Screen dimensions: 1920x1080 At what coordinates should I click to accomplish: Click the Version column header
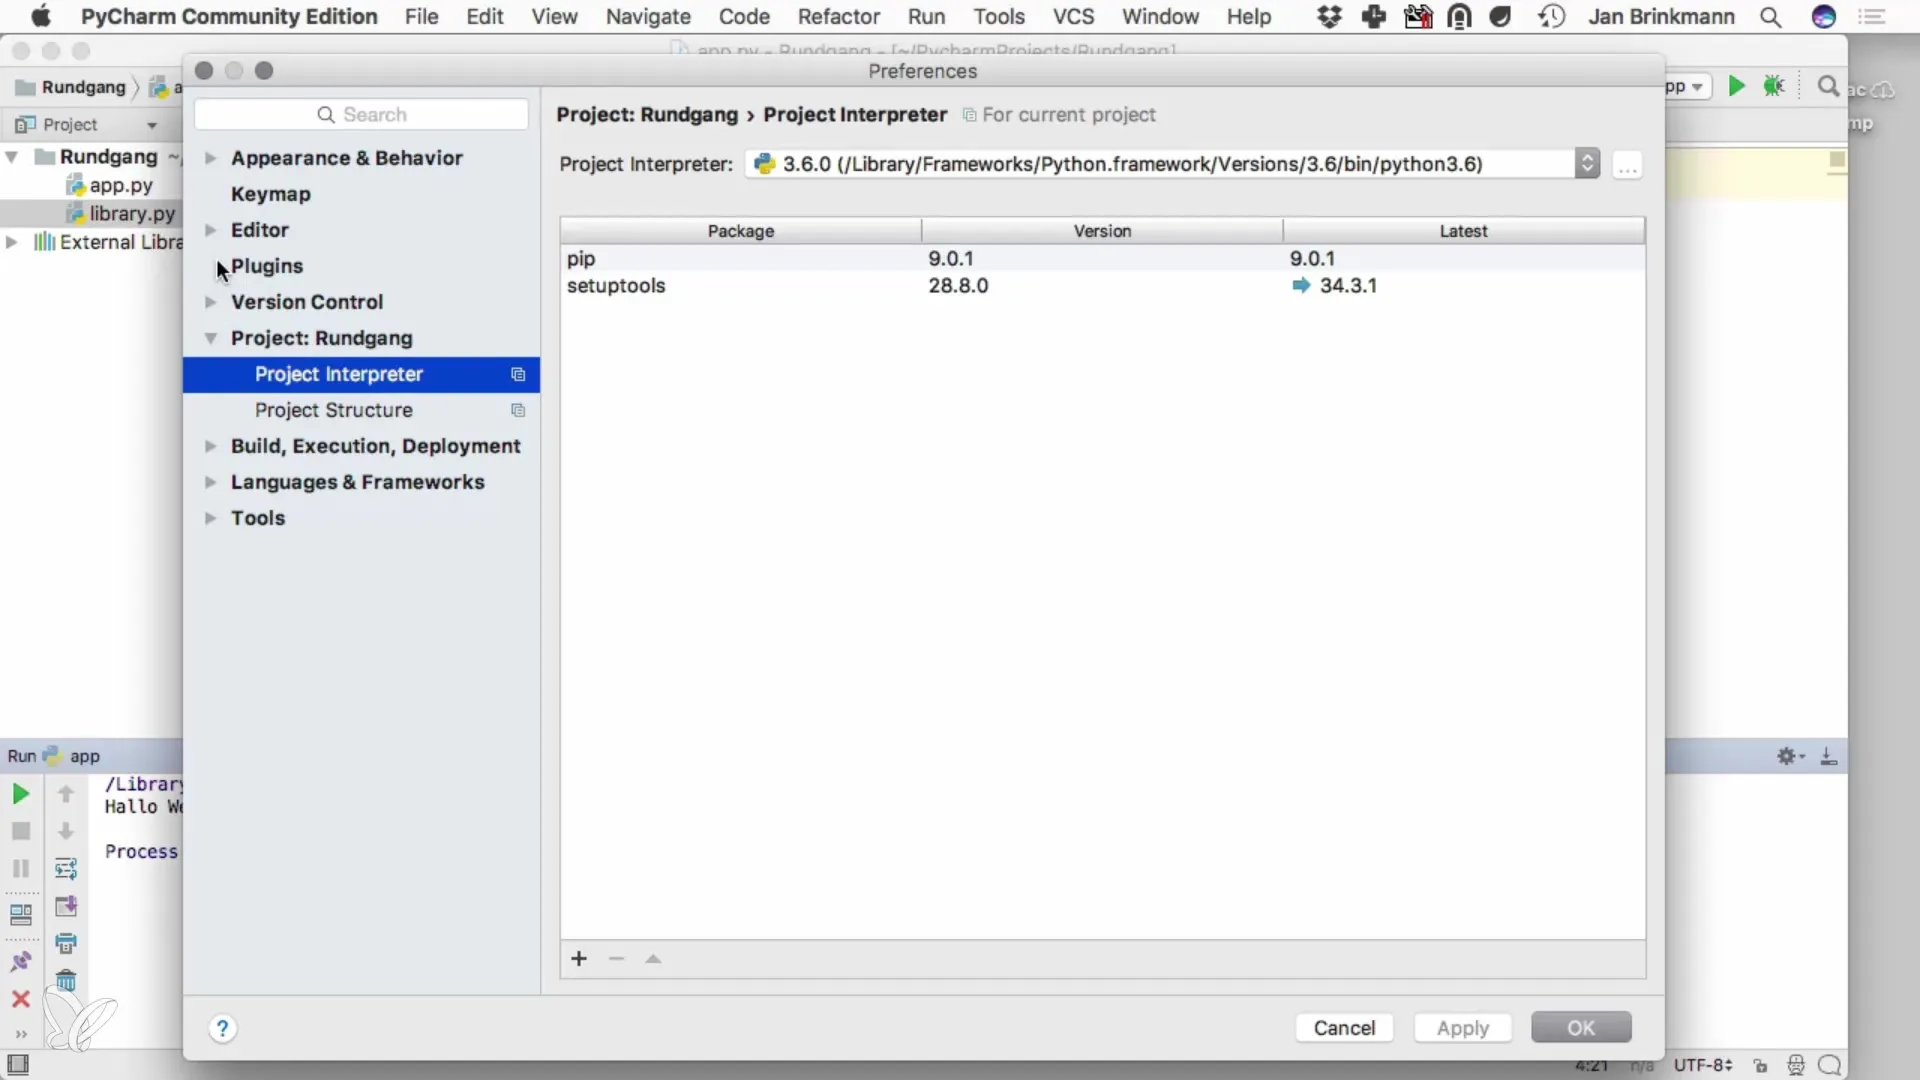(x=1102, y=231)
